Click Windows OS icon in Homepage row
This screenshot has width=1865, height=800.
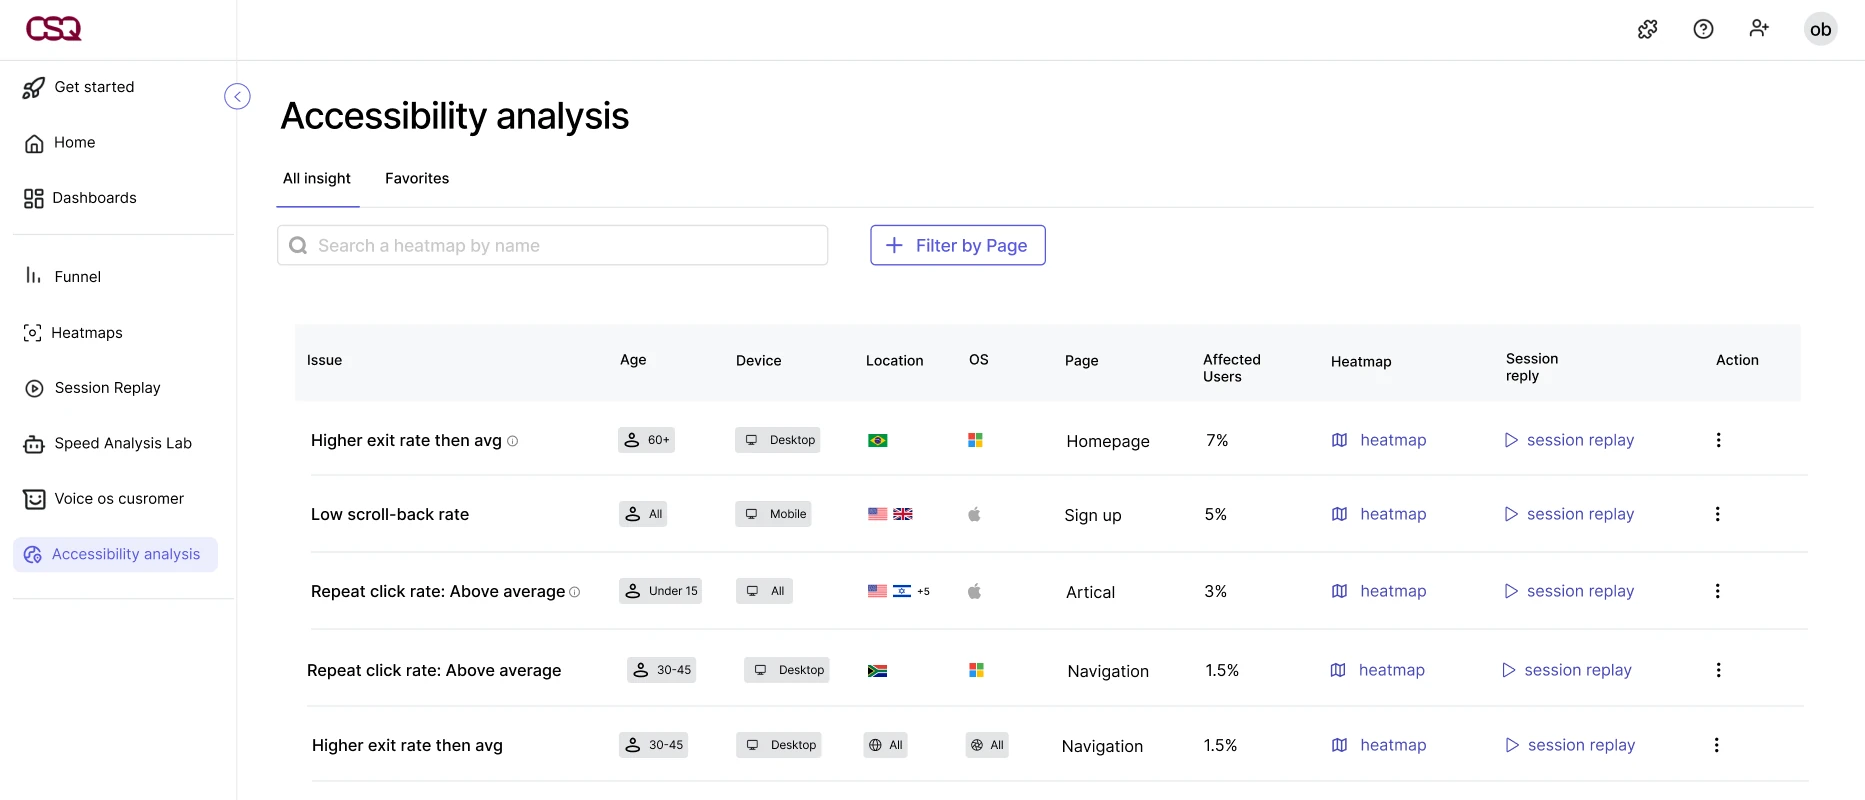[x=975, y=440]
